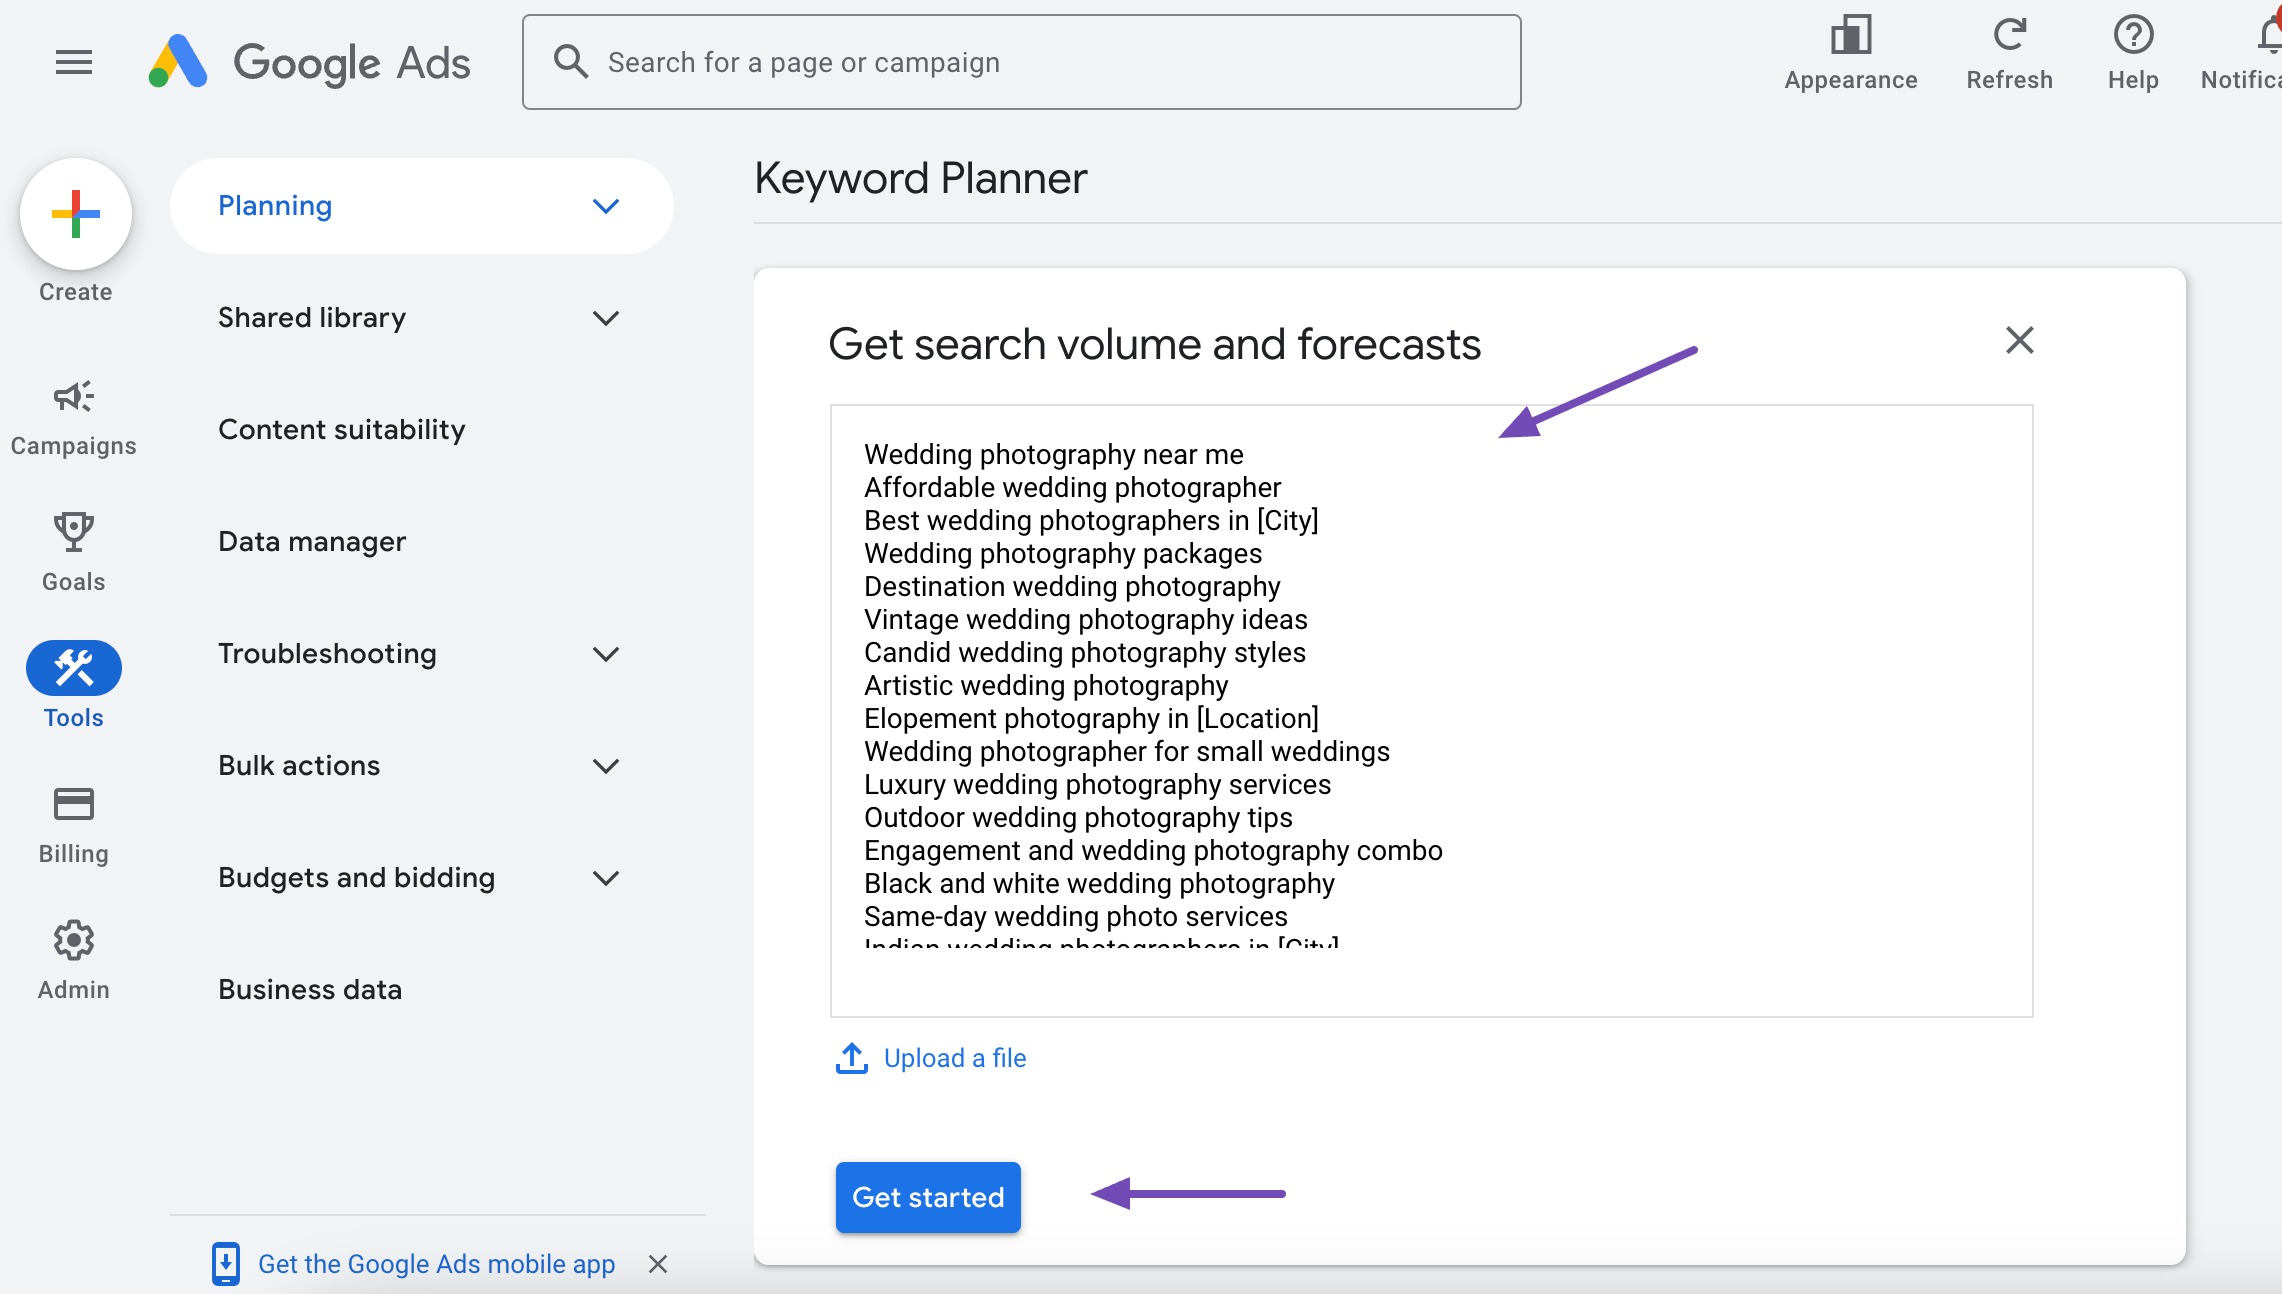Click 'Elopement photography in [Location]' line
Screen dimensions: 2282x1294
(1091, 719)
